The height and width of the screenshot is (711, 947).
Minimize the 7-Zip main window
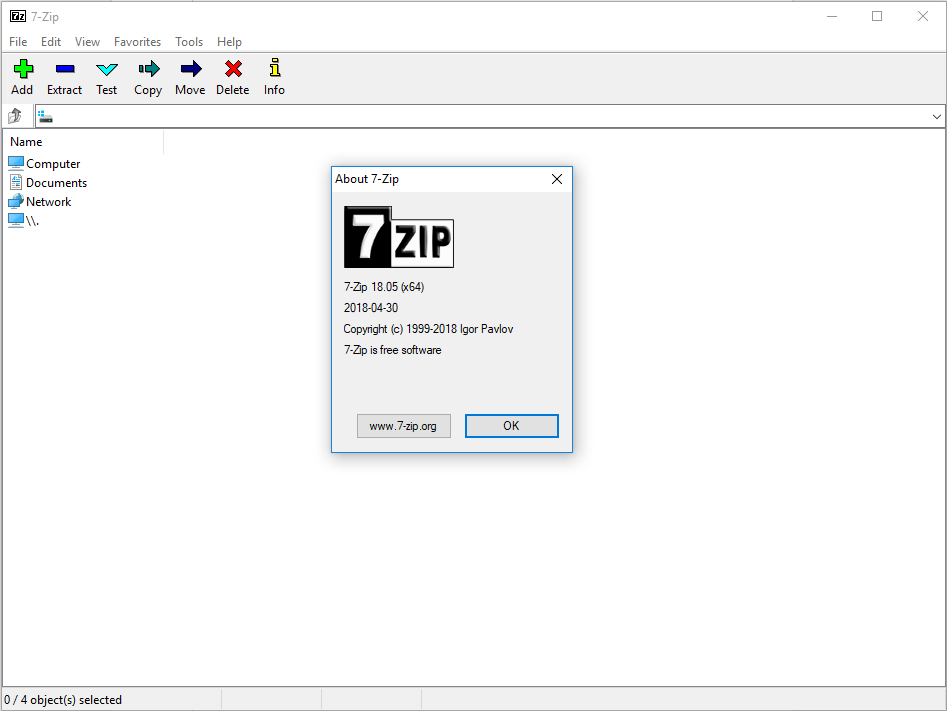pyautogui.click(x=832, y=16)
